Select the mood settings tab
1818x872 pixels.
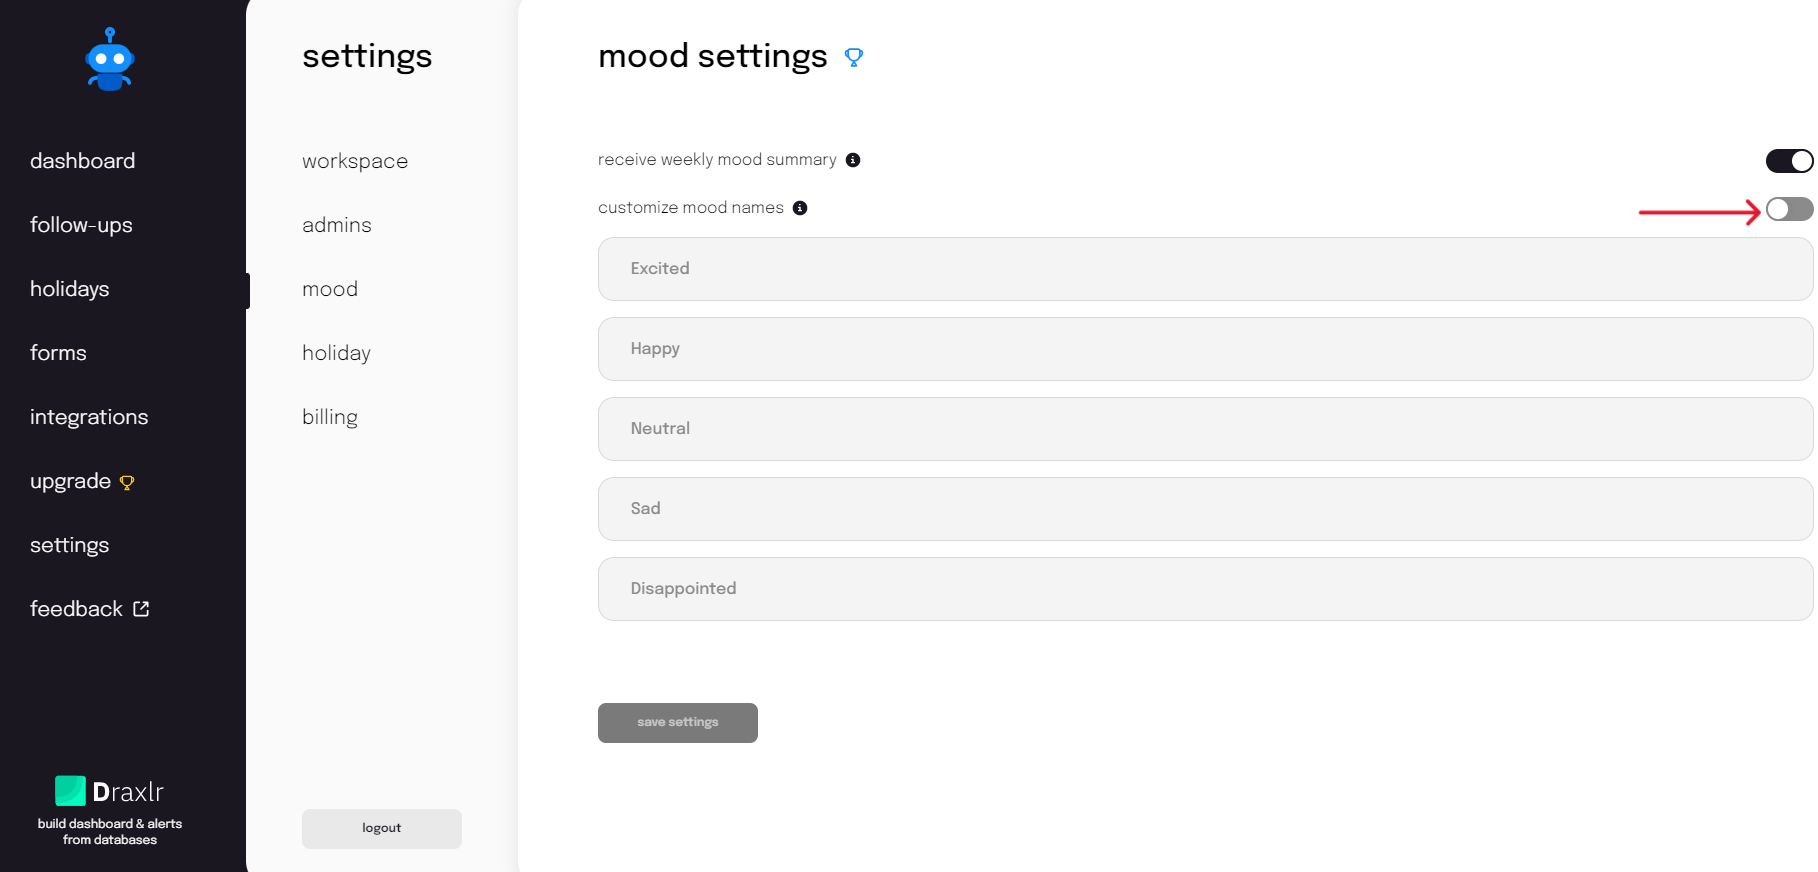[x=330, y=289]
